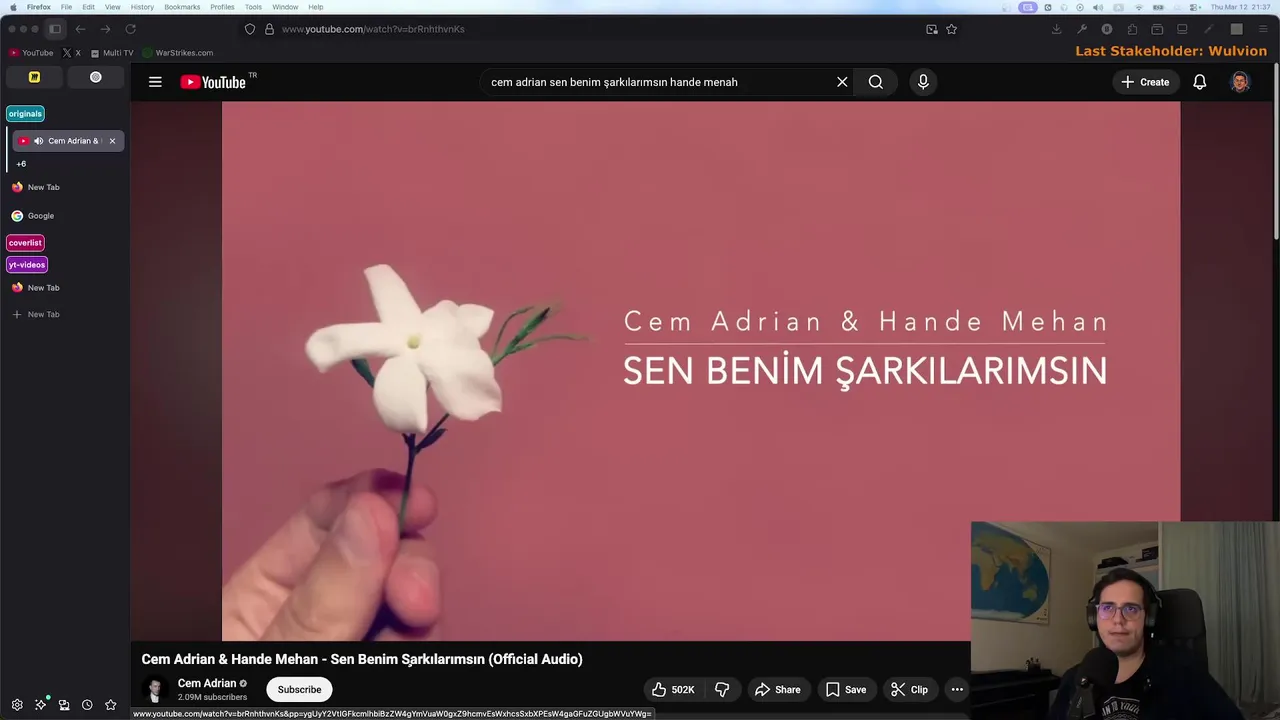Open Cem Adrian channel avatar
The width and height of the screenshot is (1280, 720).
point(155,689)
